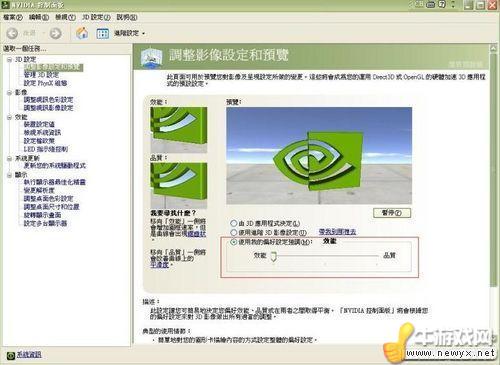This screenshot has width=500, height=365.
Task: Open the Home icon in toolbar
Action: coord(82,33)
